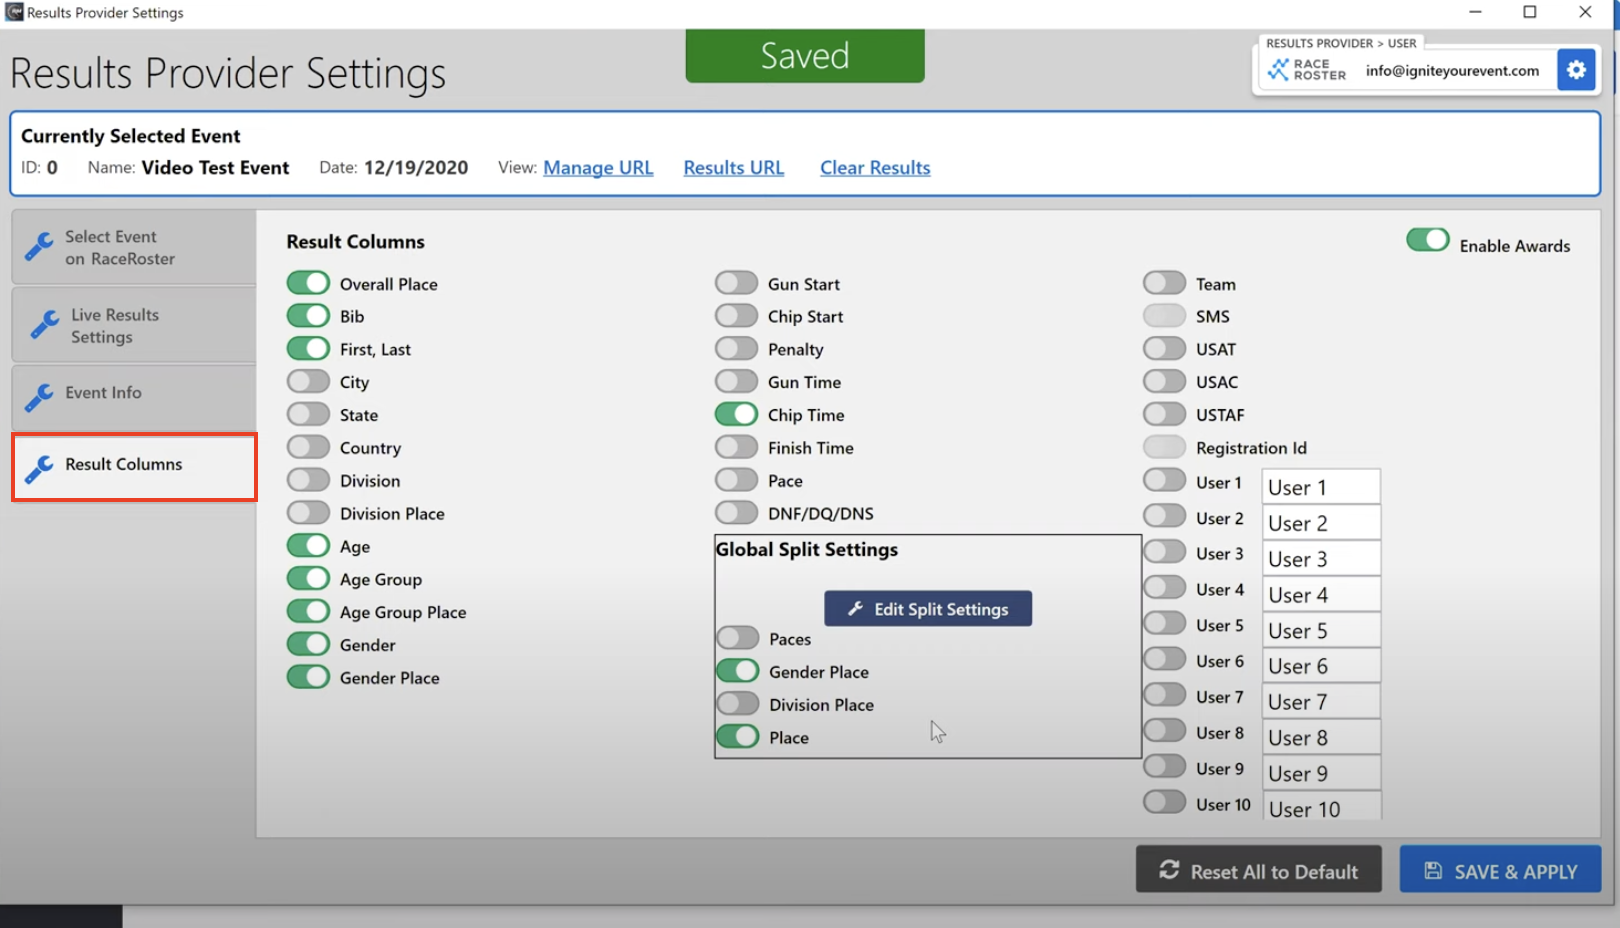
Task: Click the Edit Split Settings button
Action: pyautogui.click(x=928, y=609)
